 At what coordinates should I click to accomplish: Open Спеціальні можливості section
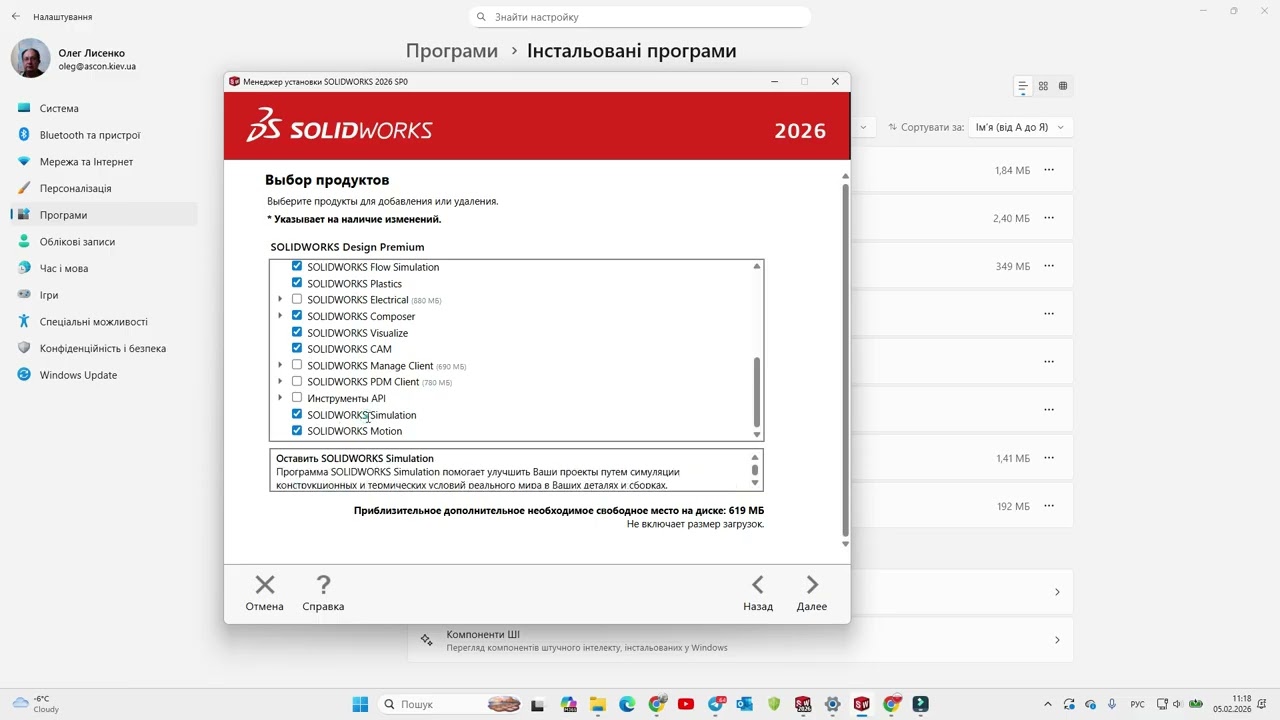pyautogui.click(x=103, y=321)
